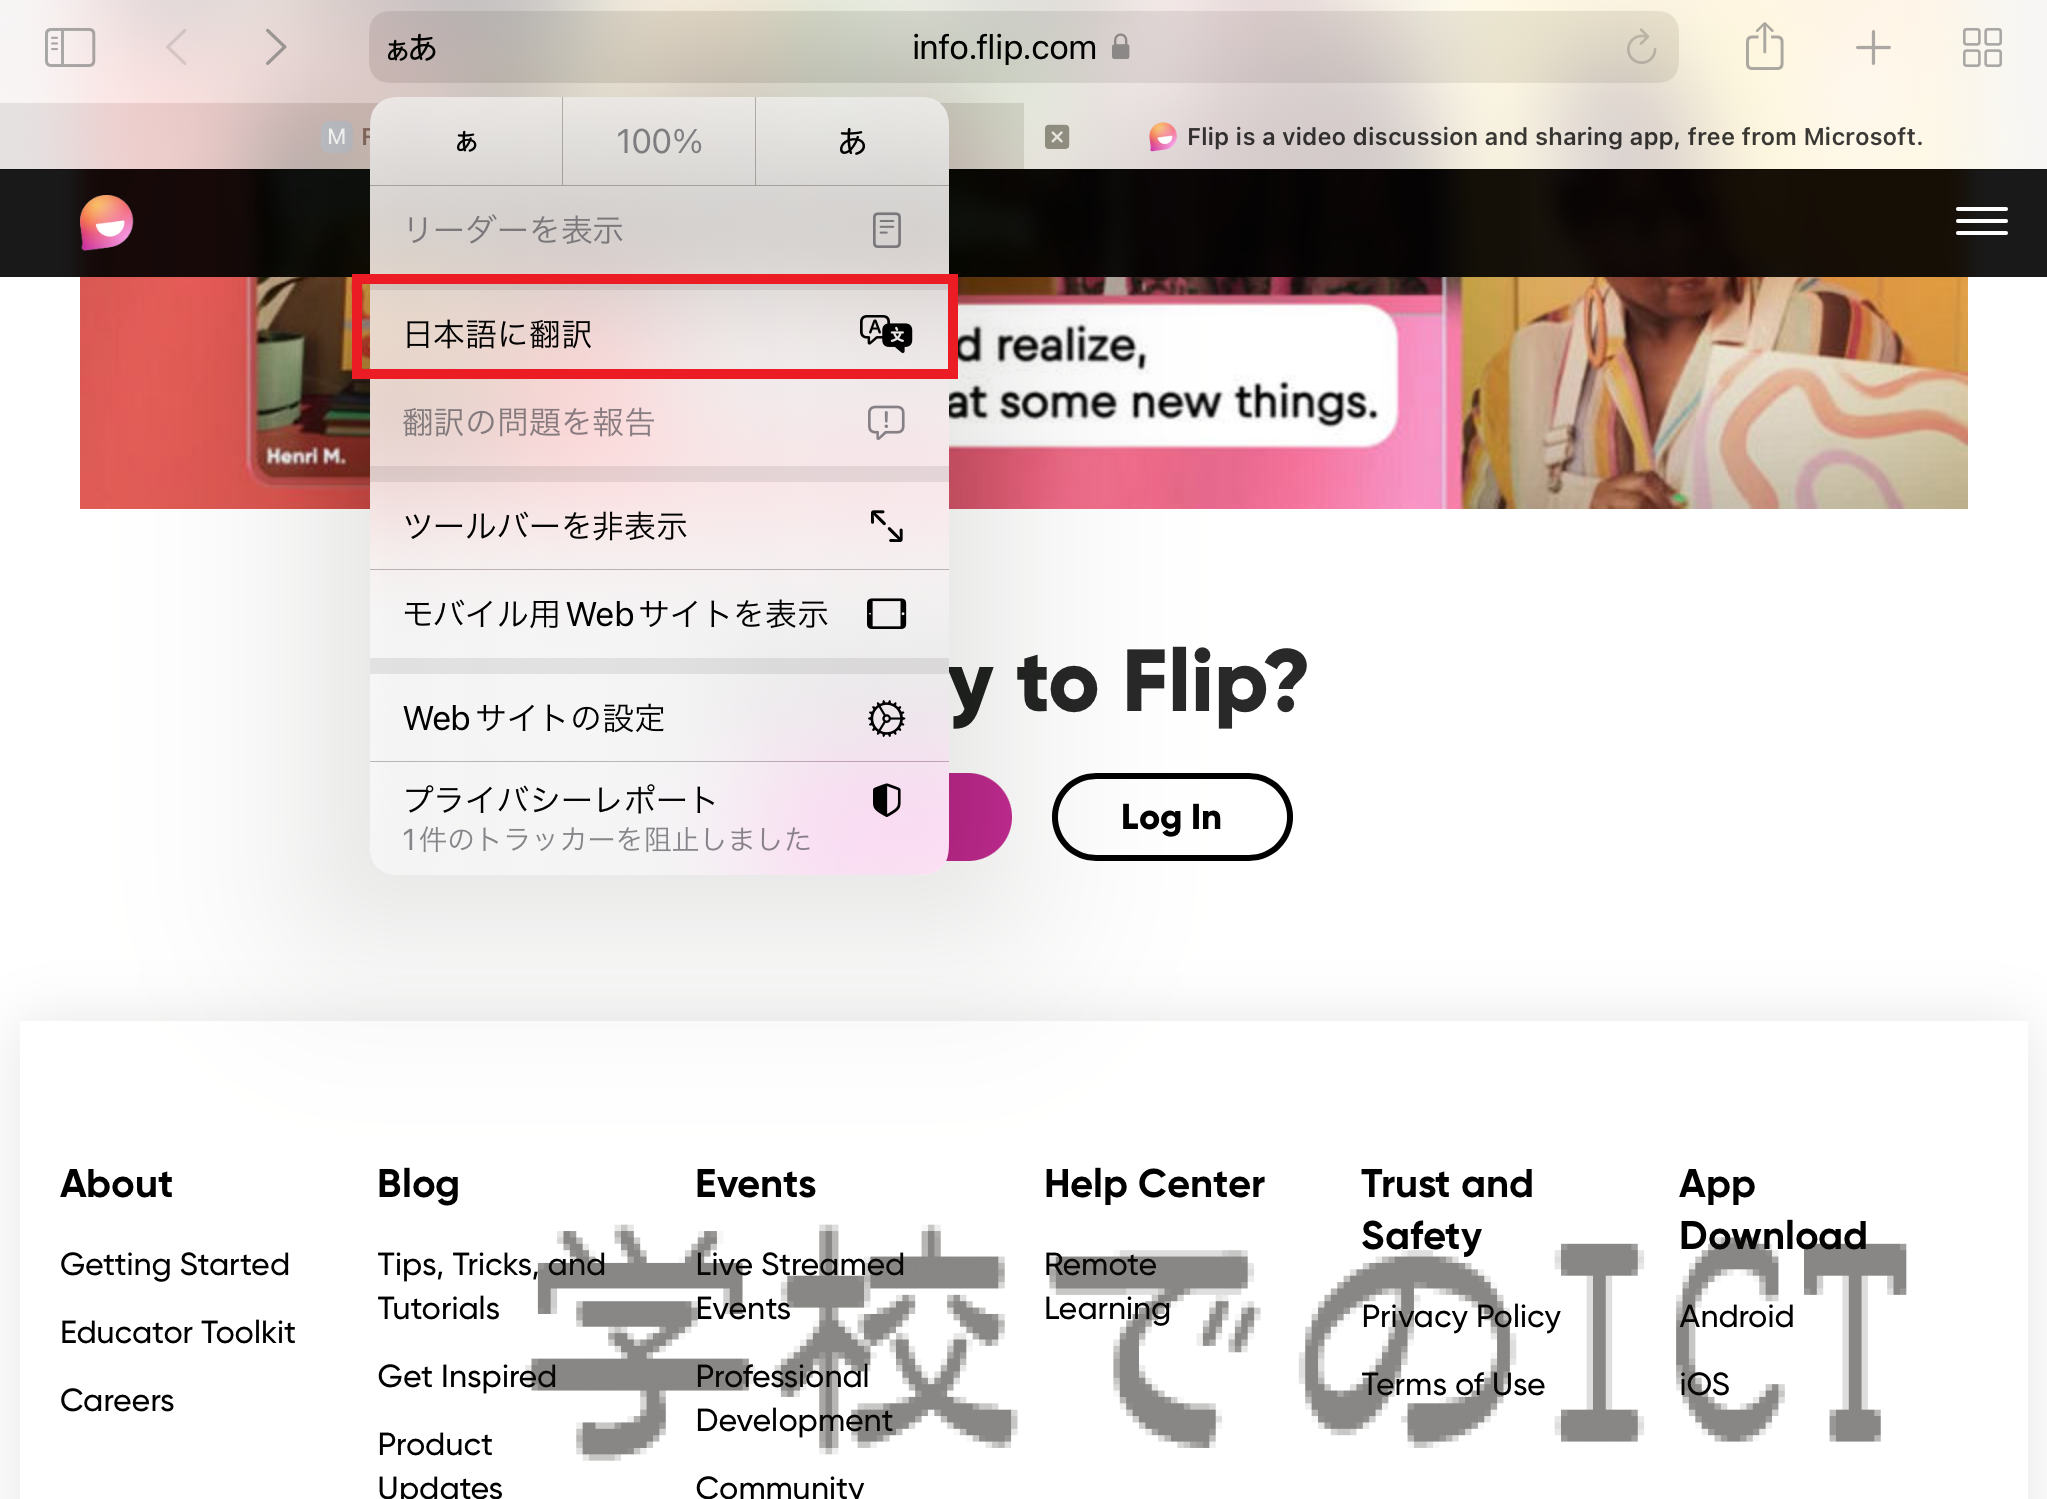Tap the ぁあ page settings button

coord(412,47)
